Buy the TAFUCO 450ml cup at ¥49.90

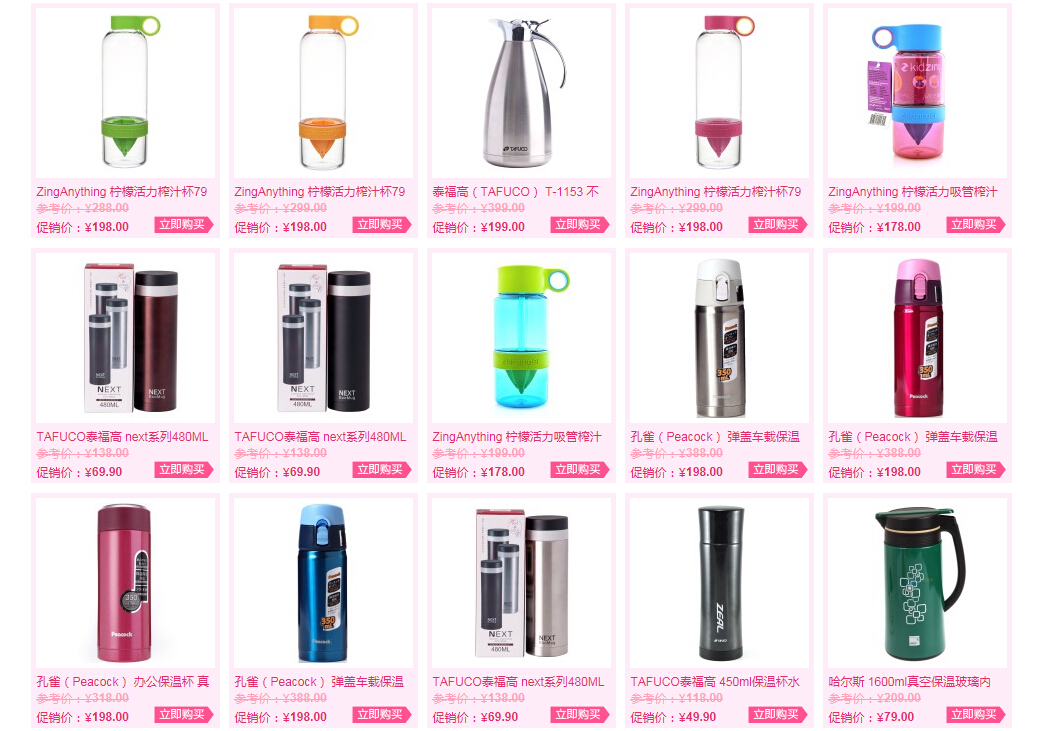[778, 716]
